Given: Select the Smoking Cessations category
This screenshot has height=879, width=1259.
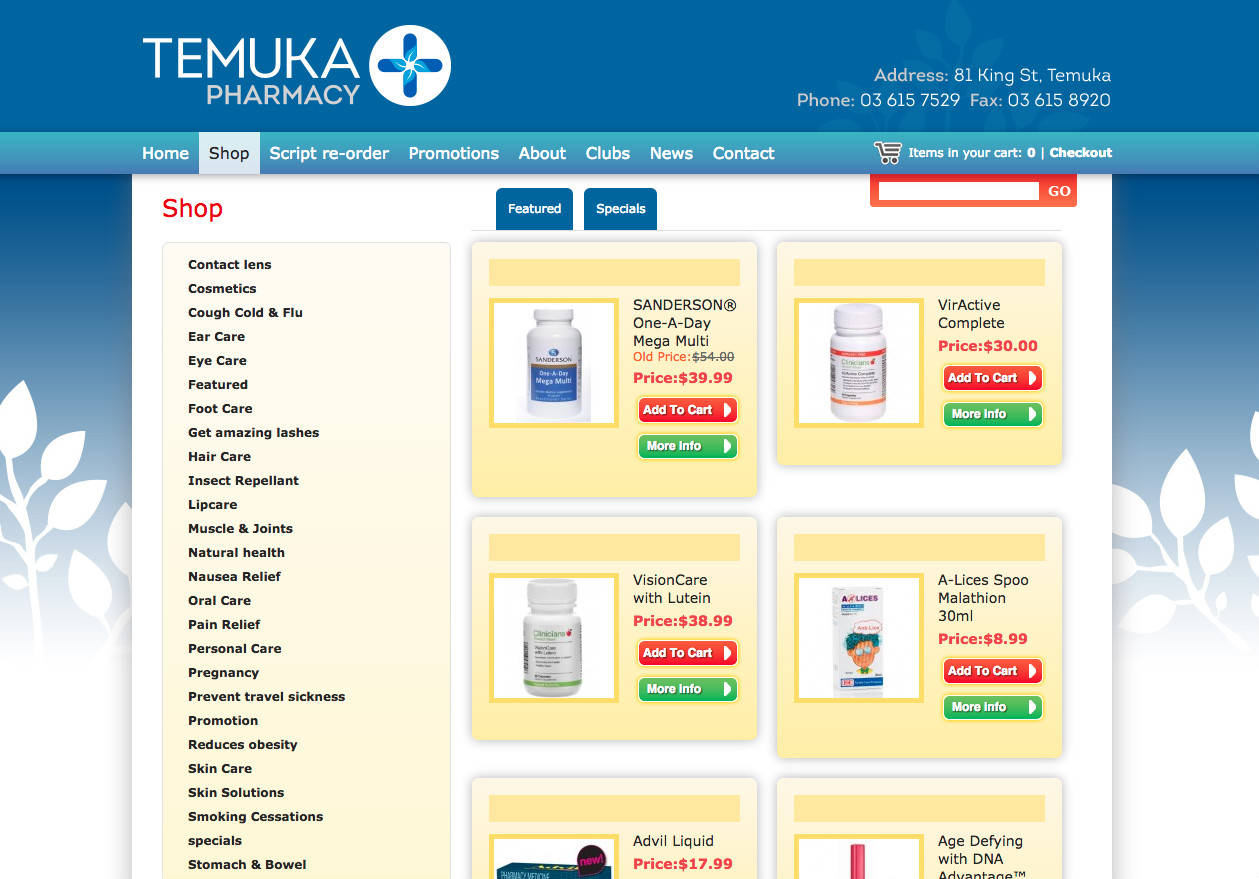Looking at the screenshot, I should tap(256, 817).
